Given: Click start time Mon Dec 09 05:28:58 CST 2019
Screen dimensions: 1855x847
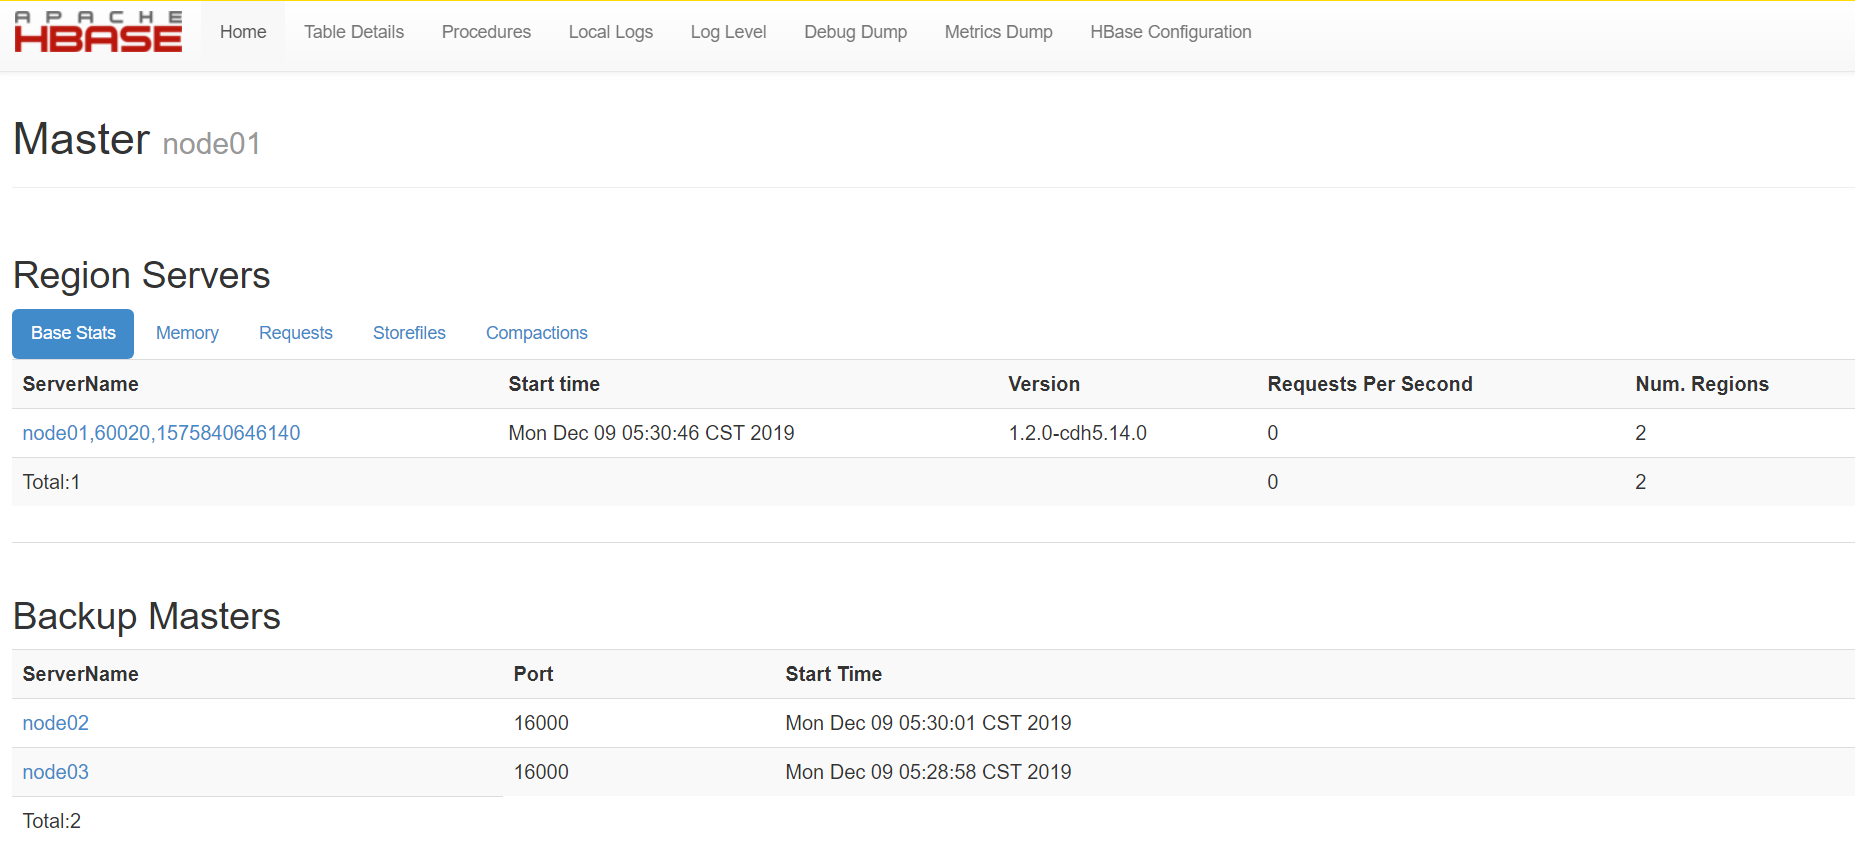Looking at the screenshot, I should (x=928, y=772).
